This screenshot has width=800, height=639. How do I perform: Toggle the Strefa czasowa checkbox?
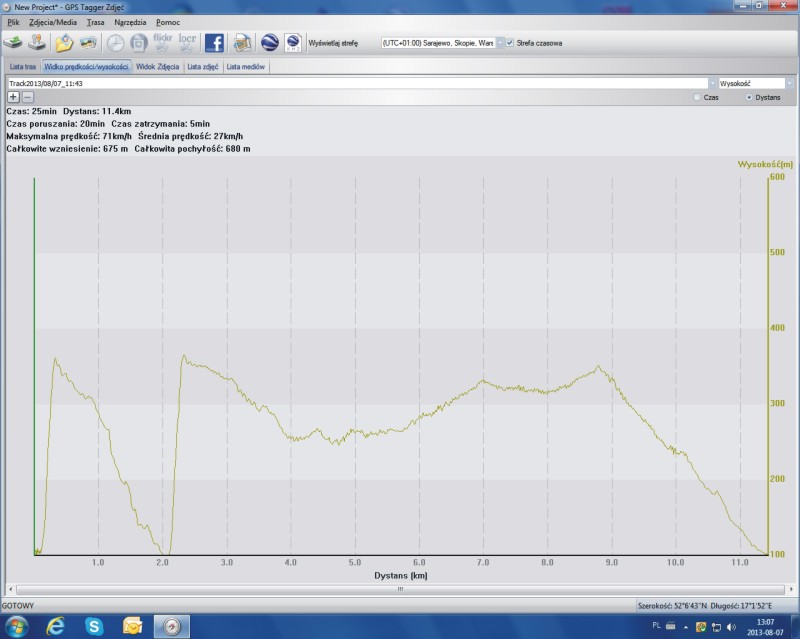point(510,43)
